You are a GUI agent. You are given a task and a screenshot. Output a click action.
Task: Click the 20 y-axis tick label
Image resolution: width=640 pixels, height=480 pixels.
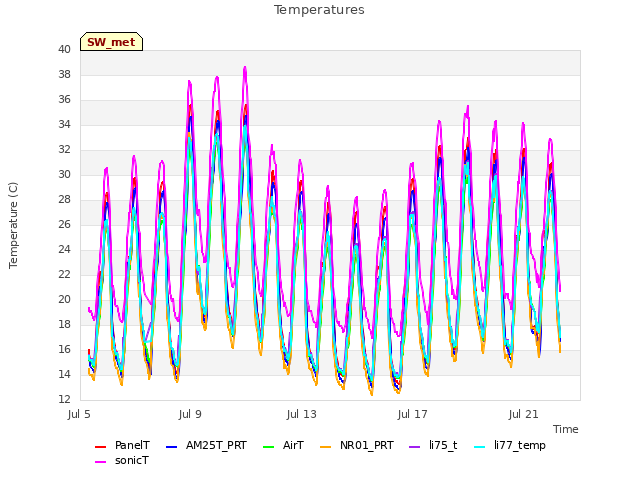(64, 299)
